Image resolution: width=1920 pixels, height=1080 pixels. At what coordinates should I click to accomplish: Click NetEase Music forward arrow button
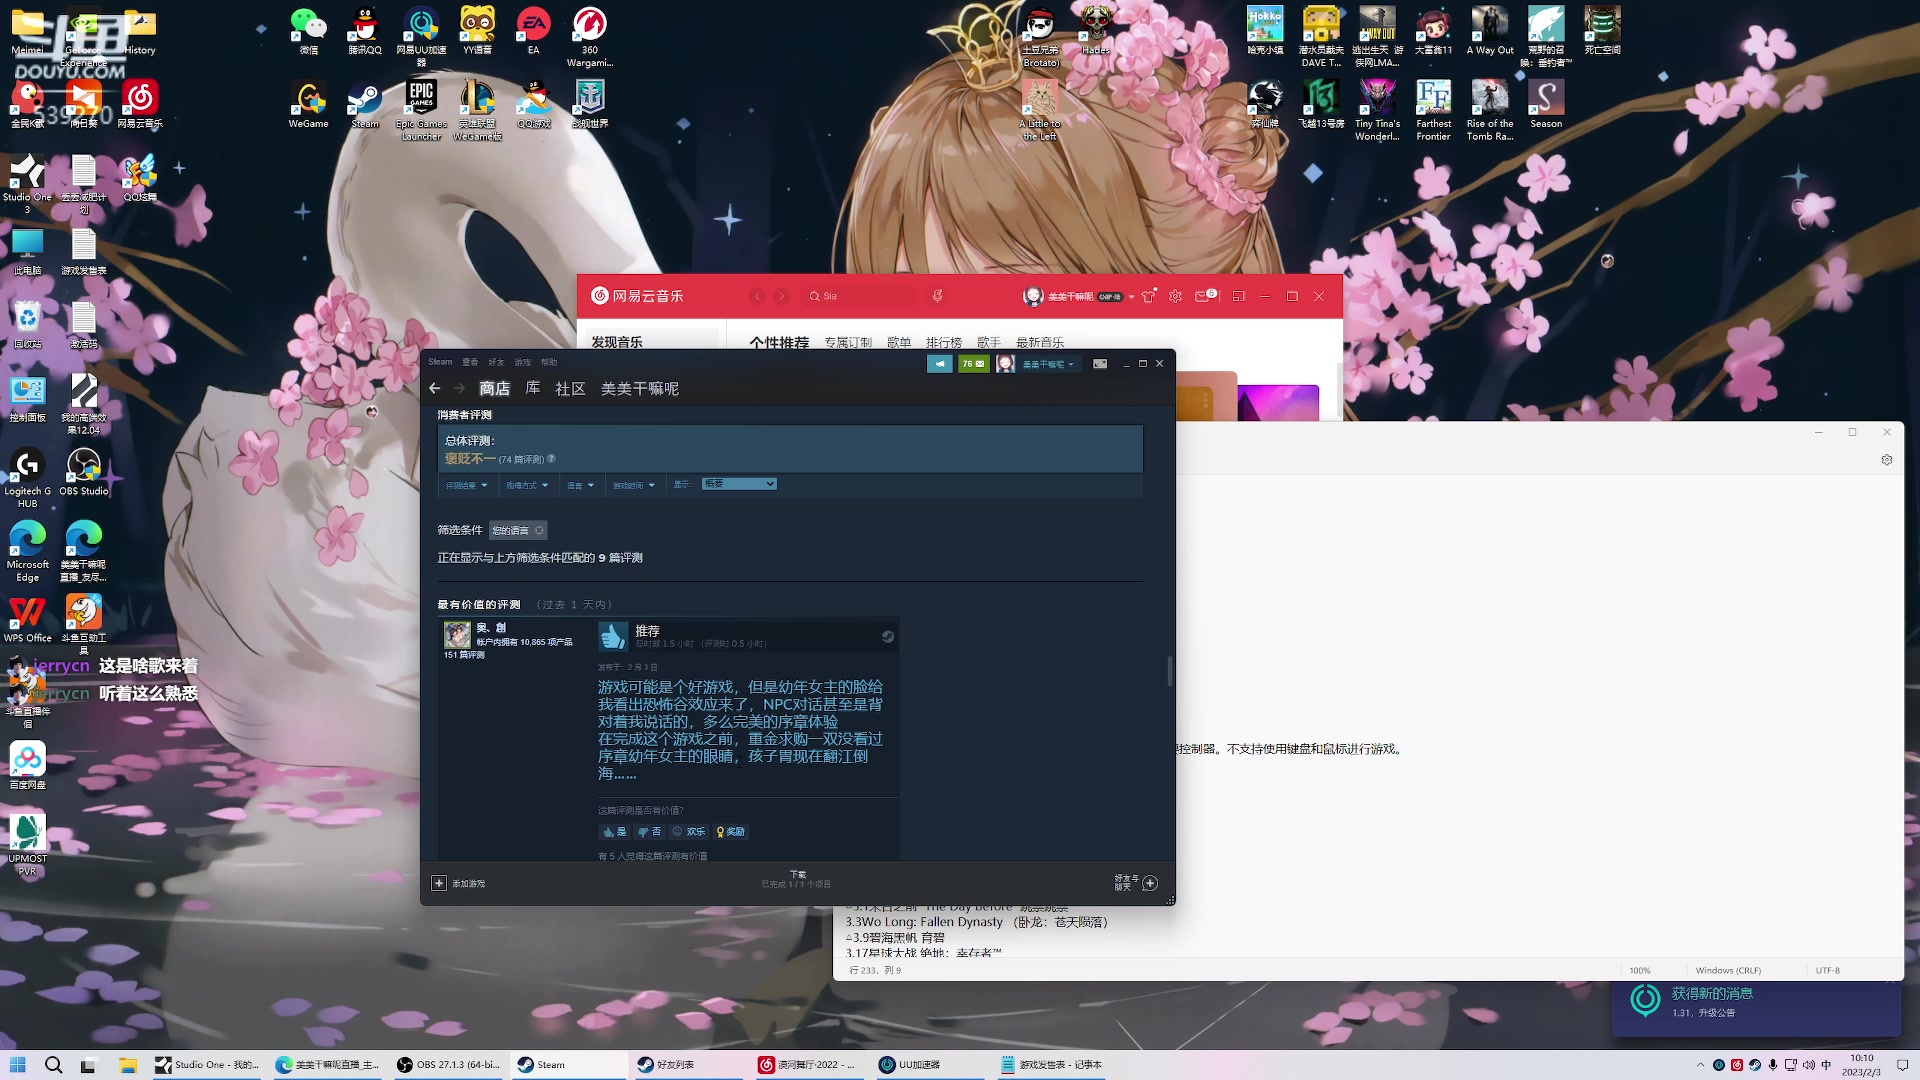[782, 296]
